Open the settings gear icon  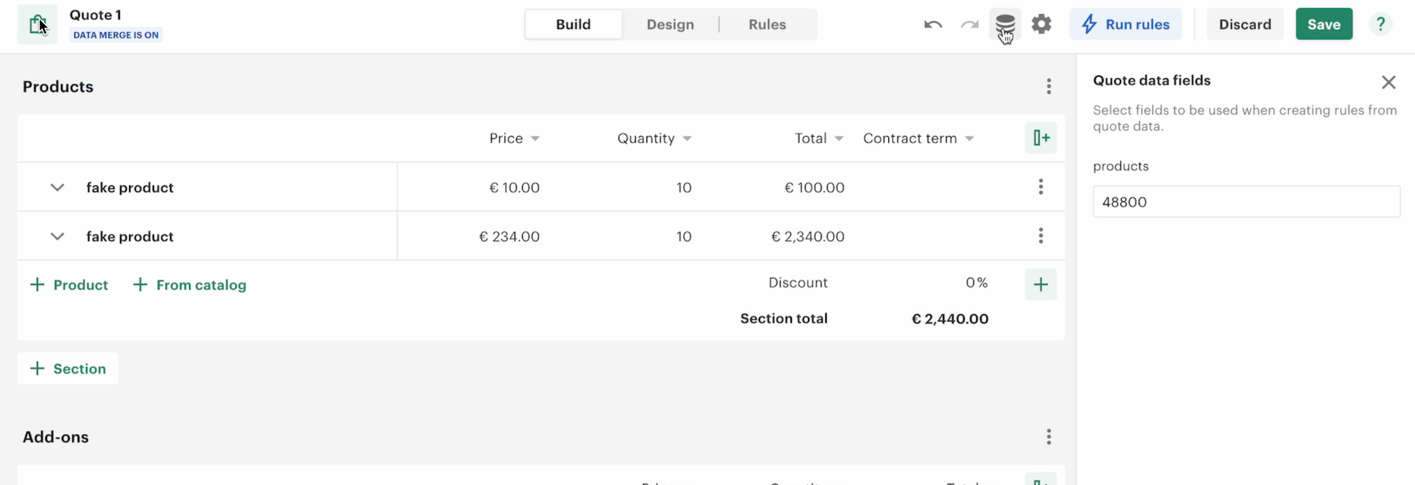tap(1041, 24)
